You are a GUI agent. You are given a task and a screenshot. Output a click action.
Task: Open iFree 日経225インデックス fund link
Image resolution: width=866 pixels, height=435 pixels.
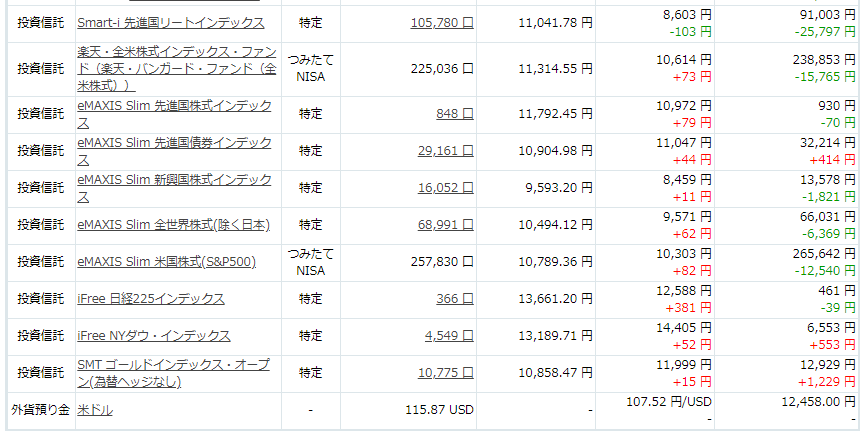click(151, 299)
